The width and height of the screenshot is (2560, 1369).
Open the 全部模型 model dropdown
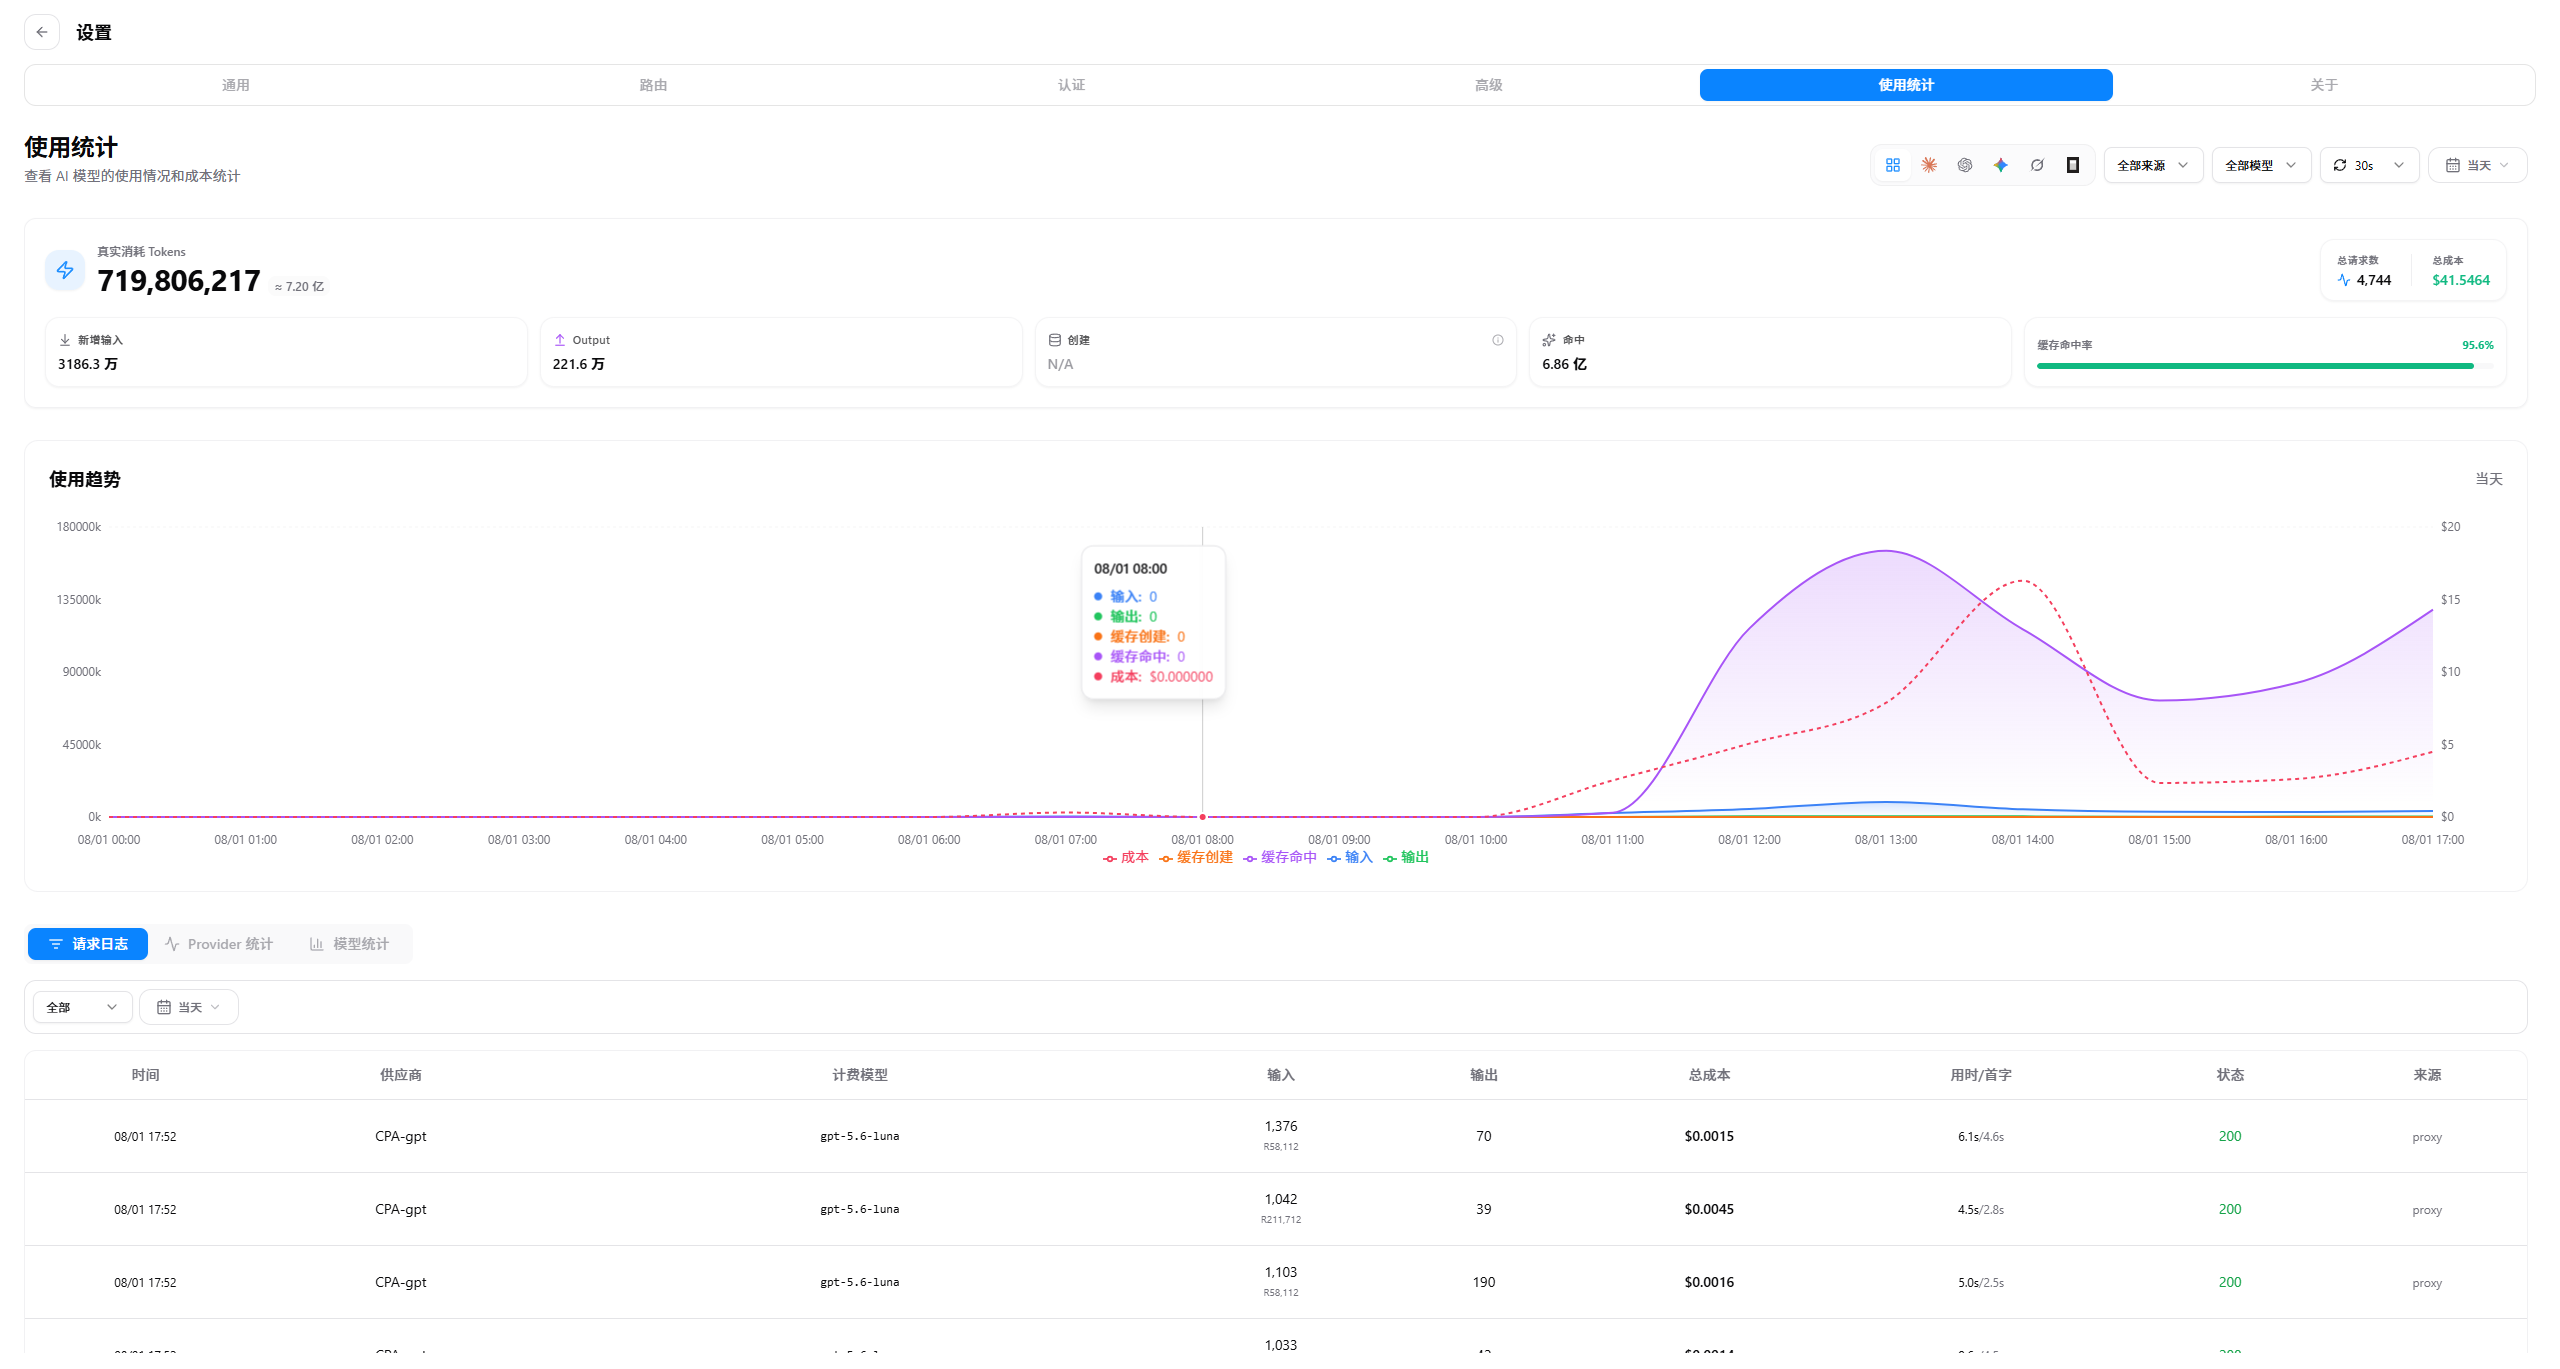coord(2261,165)
